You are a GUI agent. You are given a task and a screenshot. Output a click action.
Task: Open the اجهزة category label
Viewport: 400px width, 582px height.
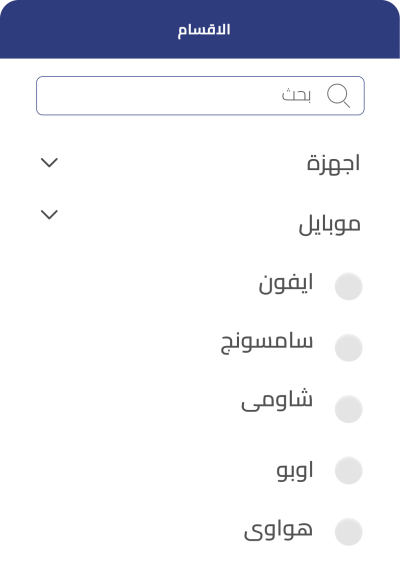pyautogui.click(x=333, y=163)
